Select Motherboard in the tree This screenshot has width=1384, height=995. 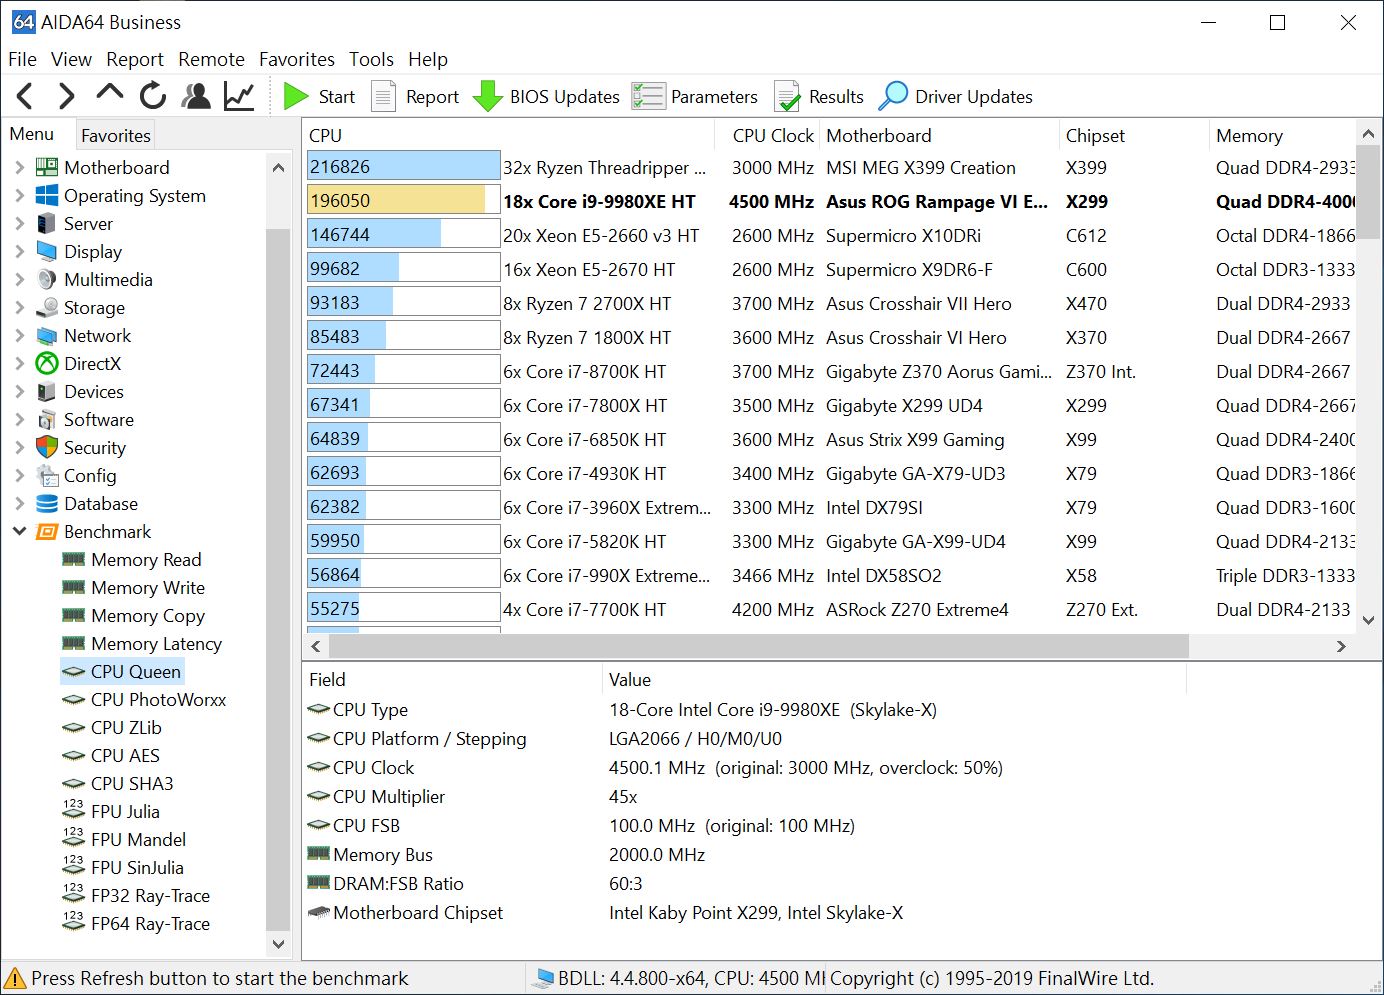[x=116, y=167]
